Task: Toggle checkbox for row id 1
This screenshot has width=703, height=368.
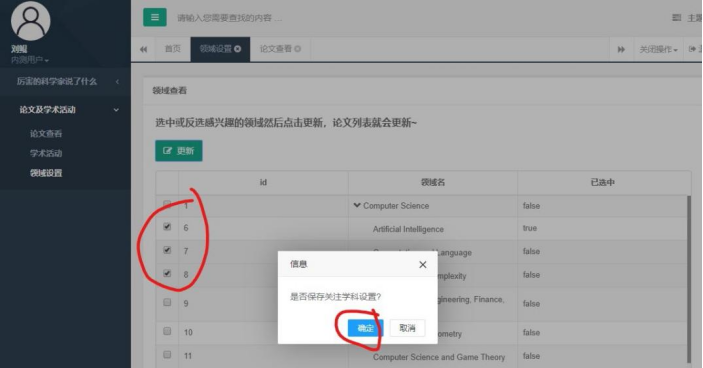Action: coord(167,204)
